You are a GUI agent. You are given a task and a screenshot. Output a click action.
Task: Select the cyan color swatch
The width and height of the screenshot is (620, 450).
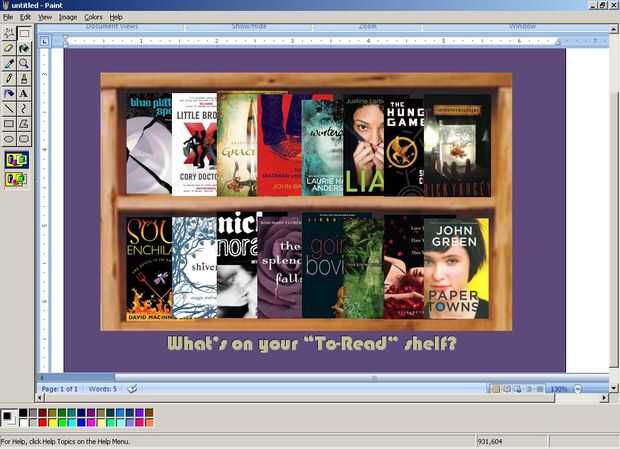click(72, 422)
